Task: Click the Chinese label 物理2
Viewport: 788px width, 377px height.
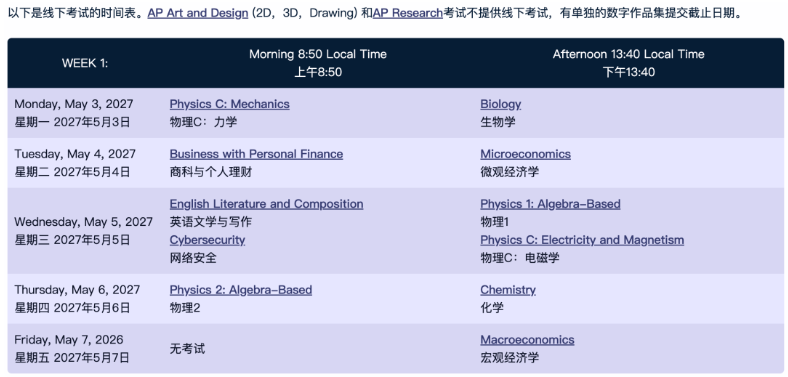Action: (185, 308)
